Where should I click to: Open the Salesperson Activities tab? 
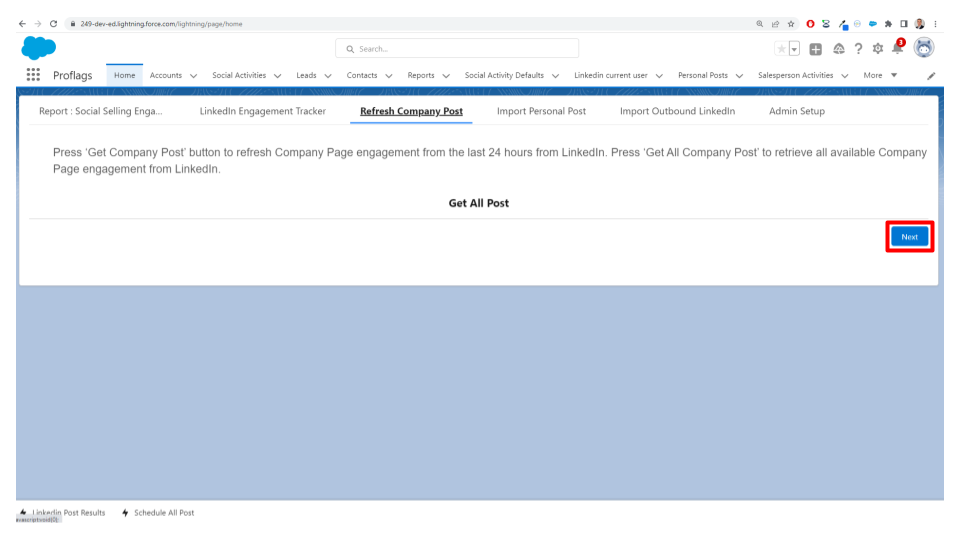(795, 75)
